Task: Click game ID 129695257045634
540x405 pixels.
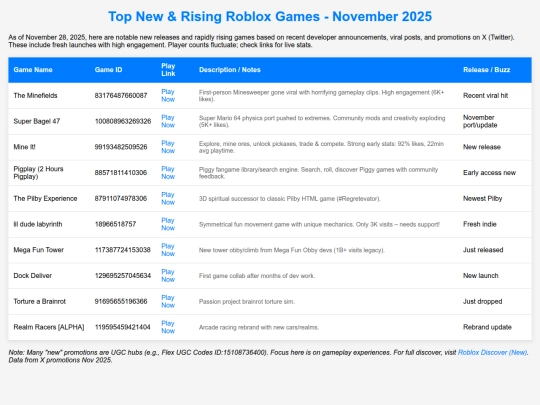Action: tap(123, 276)
